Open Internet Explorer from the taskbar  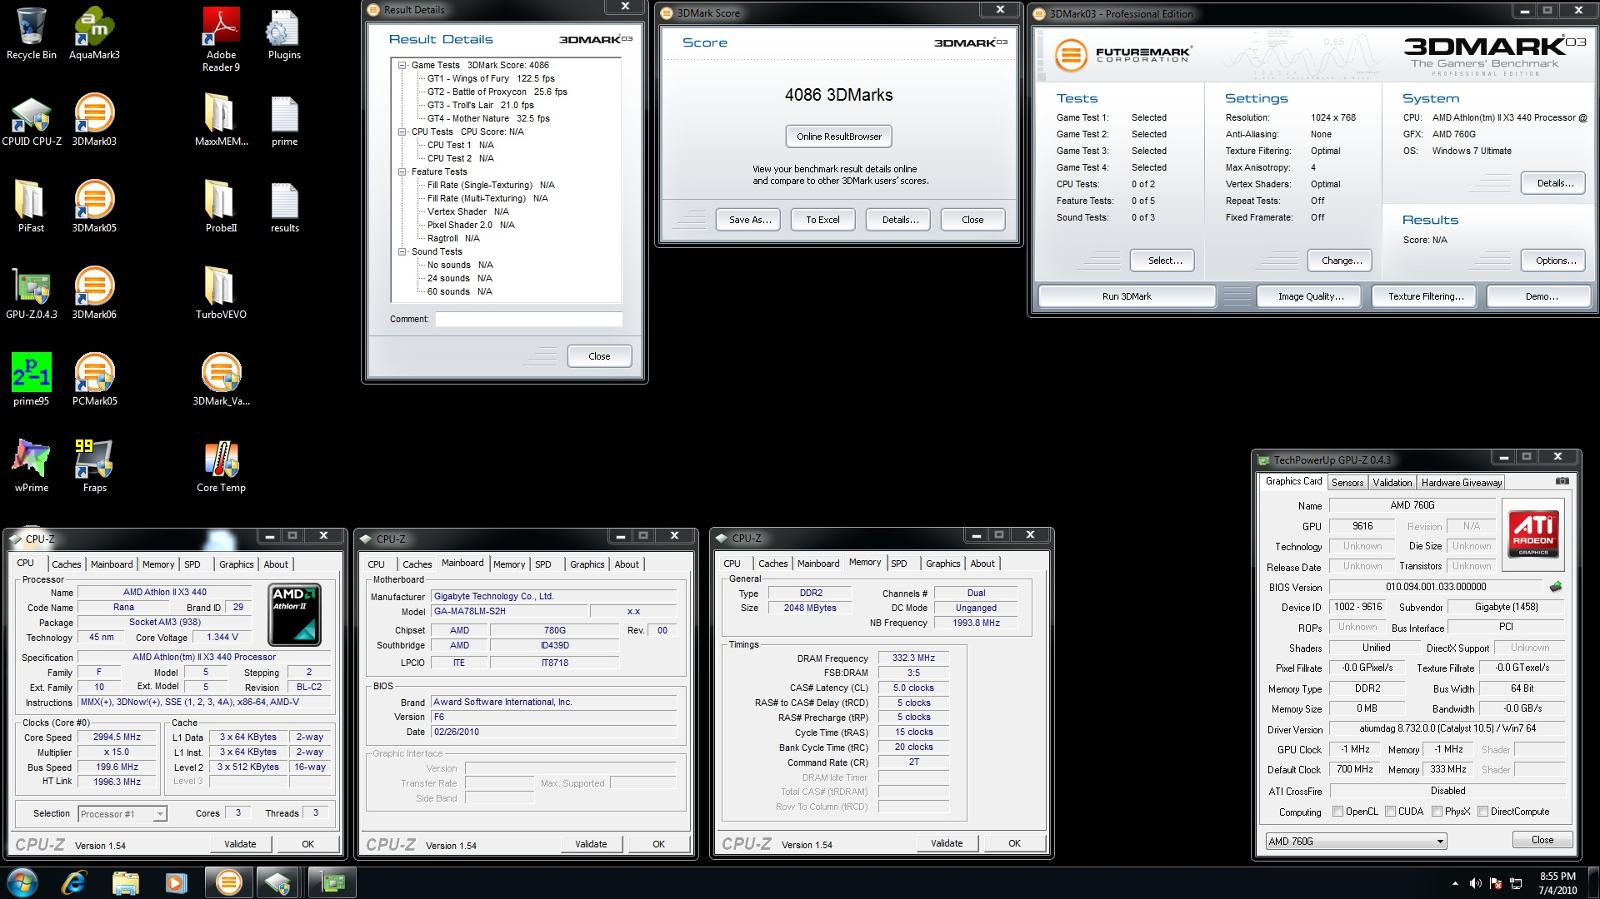click(x=74, y=883)
